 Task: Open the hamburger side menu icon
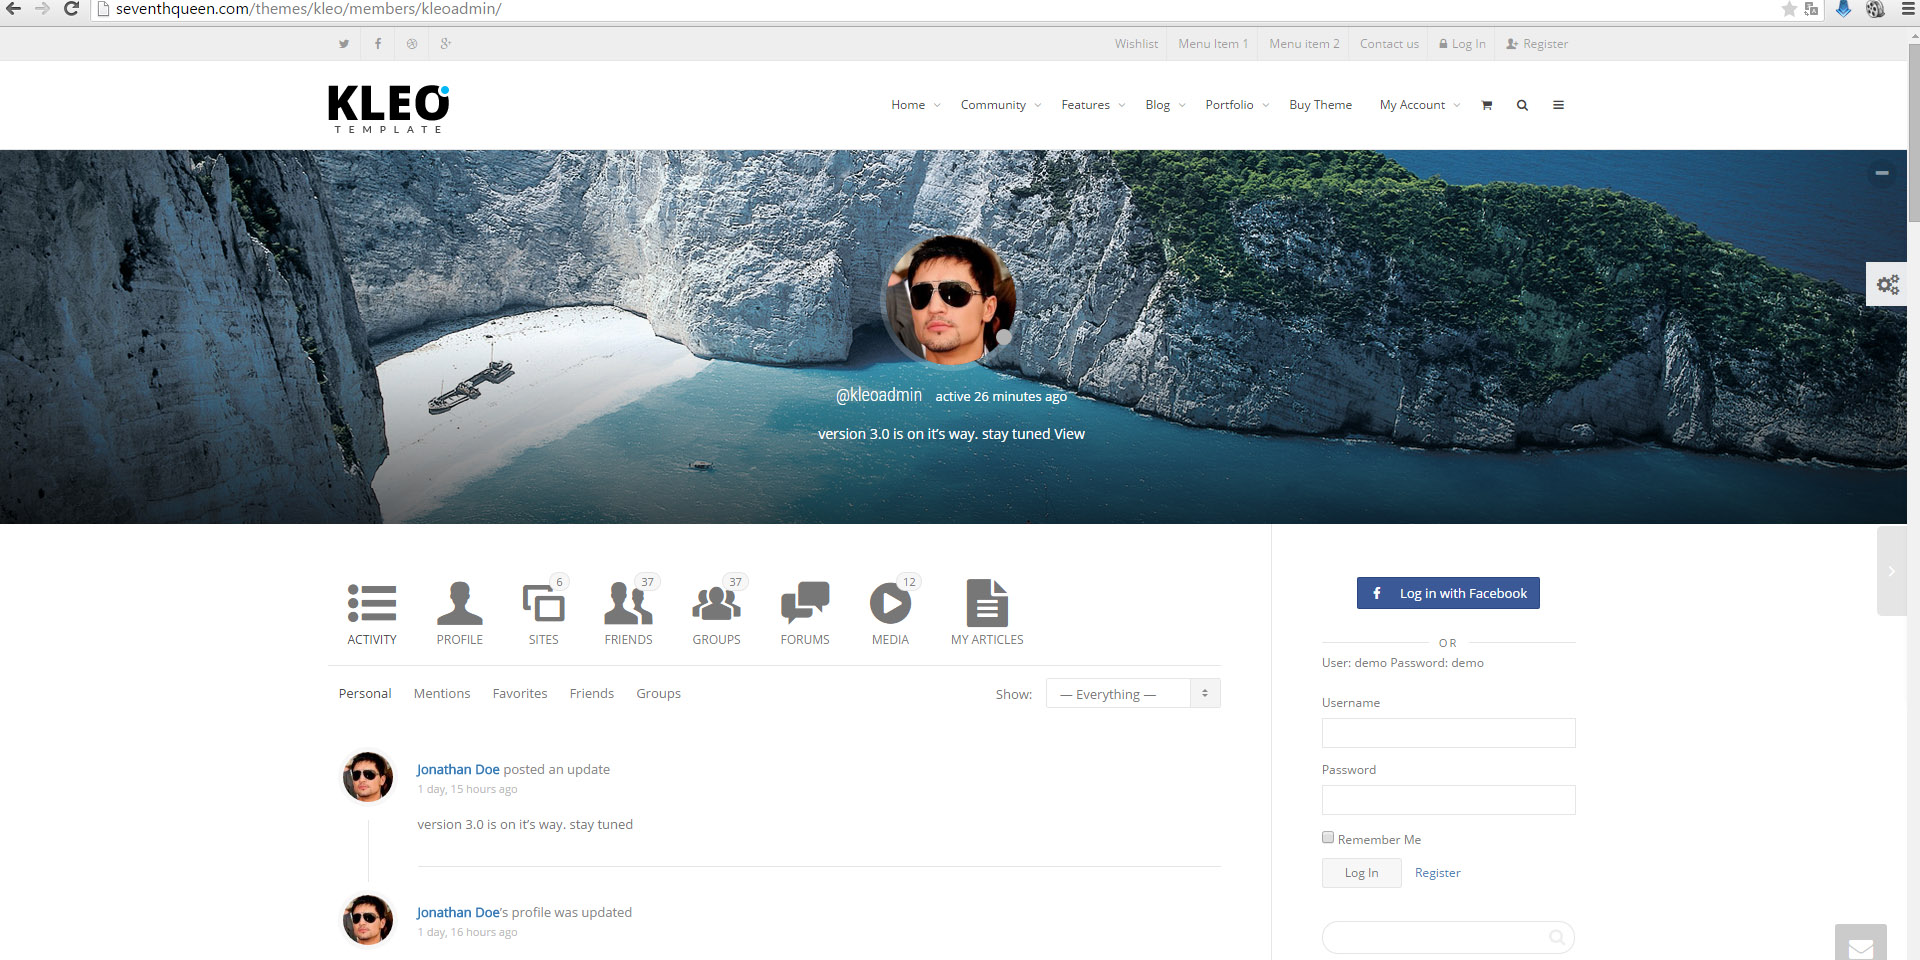pyautogui.click(x=1558, y=105)
